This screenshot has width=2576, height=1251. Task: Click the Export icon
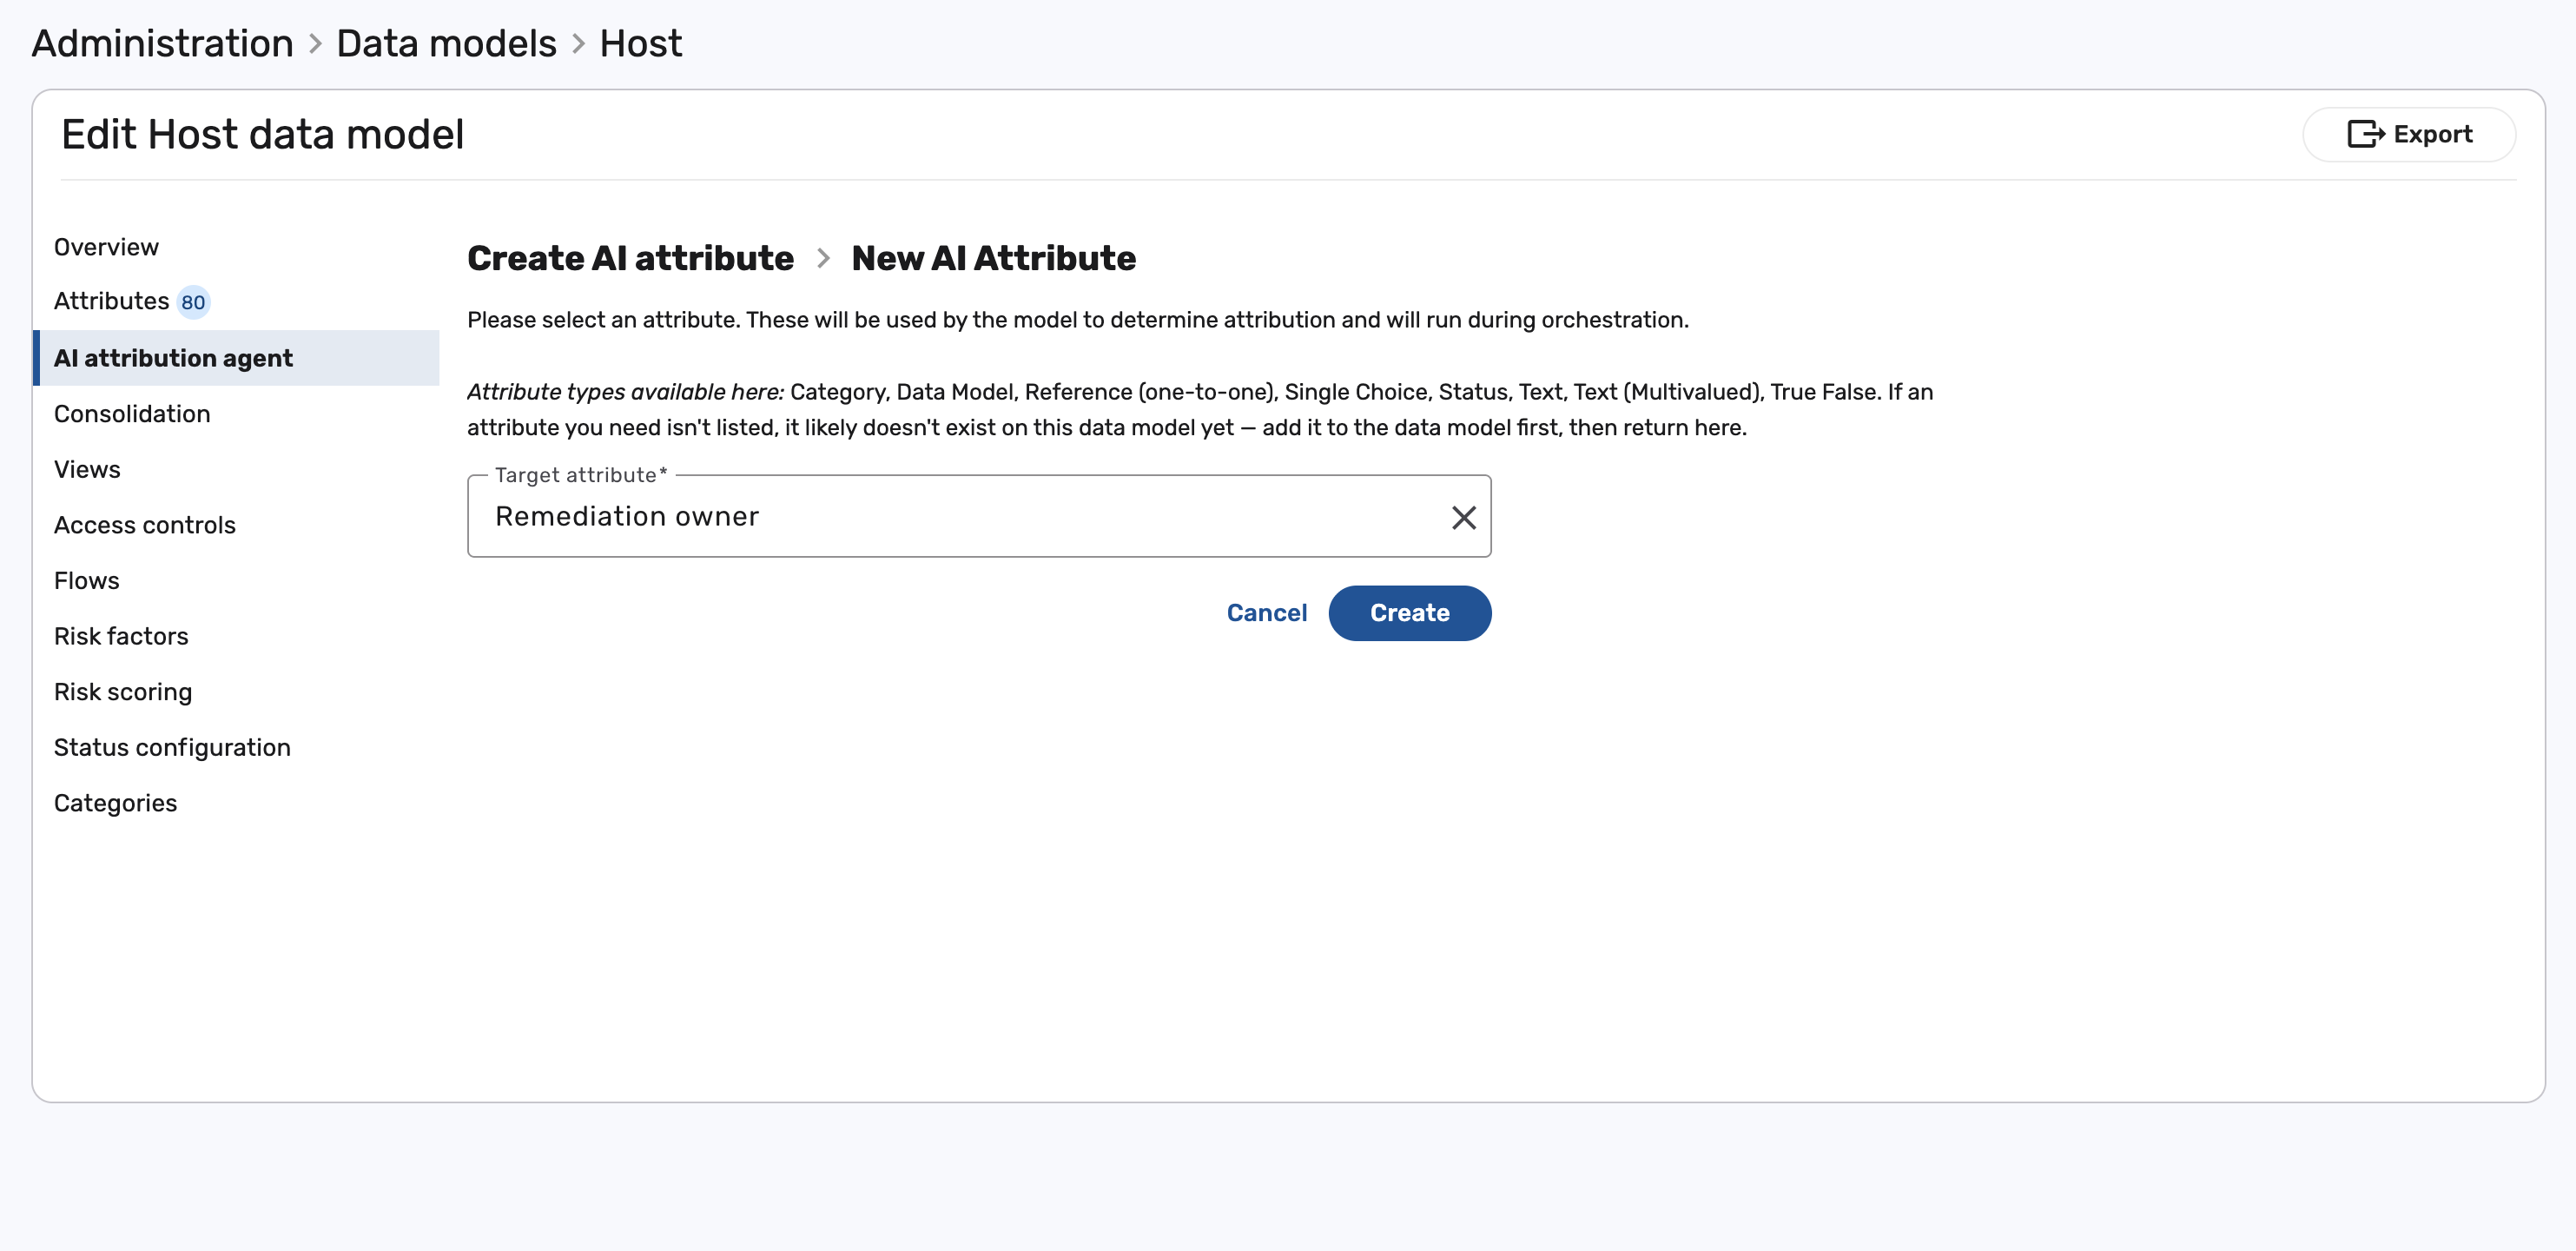click(x=2365, y=134)
